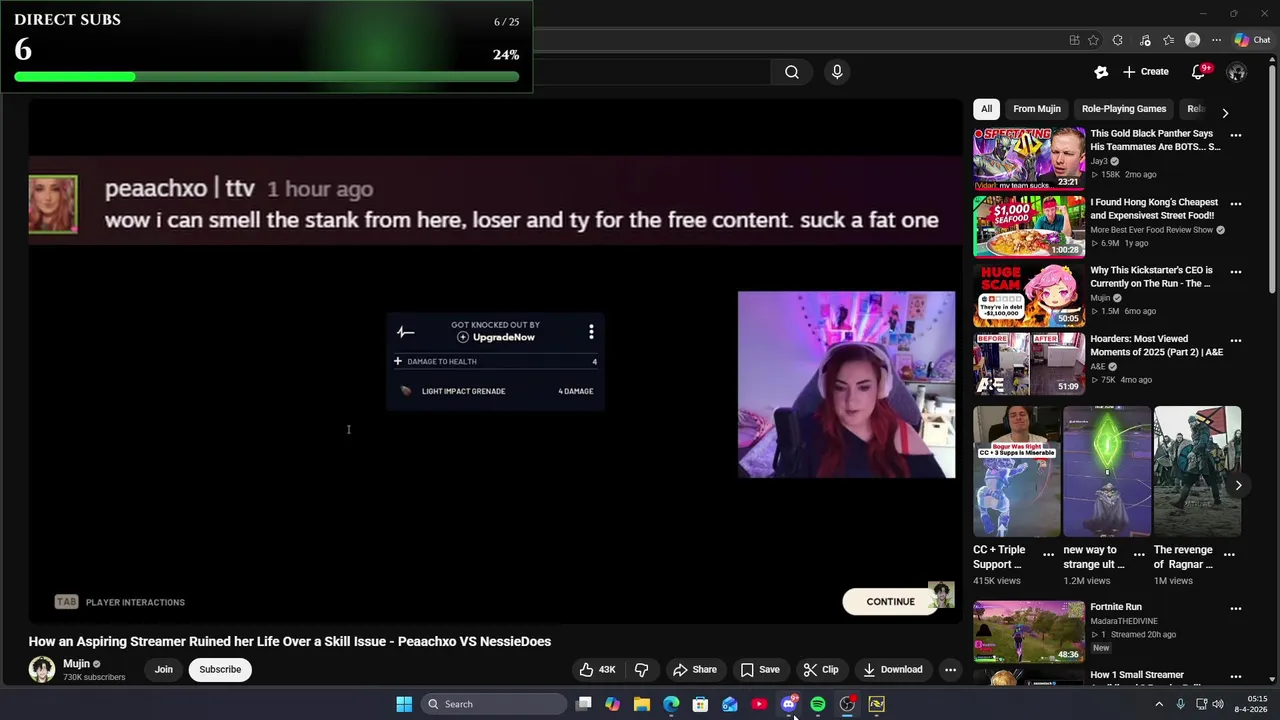Open Microsoft Edge from the taskbar
This screenshot has width=1280, height=720.
[x=671, y=704]
